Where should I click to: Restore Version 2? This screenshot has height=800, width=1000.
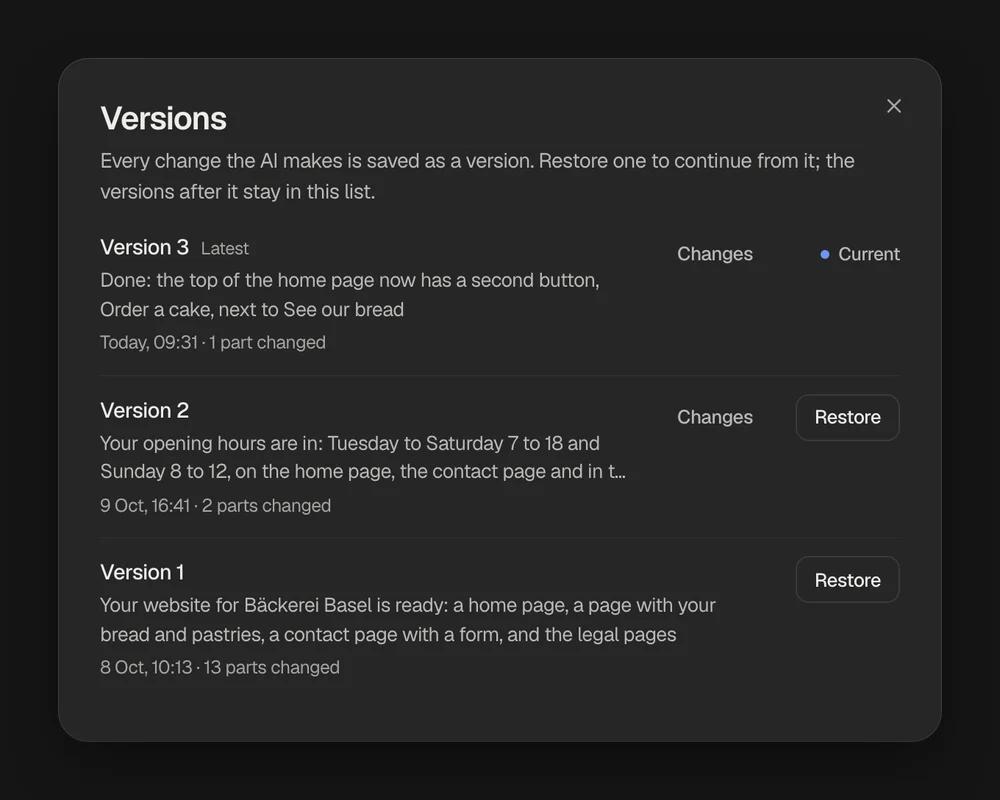click(x=847, y=417)
